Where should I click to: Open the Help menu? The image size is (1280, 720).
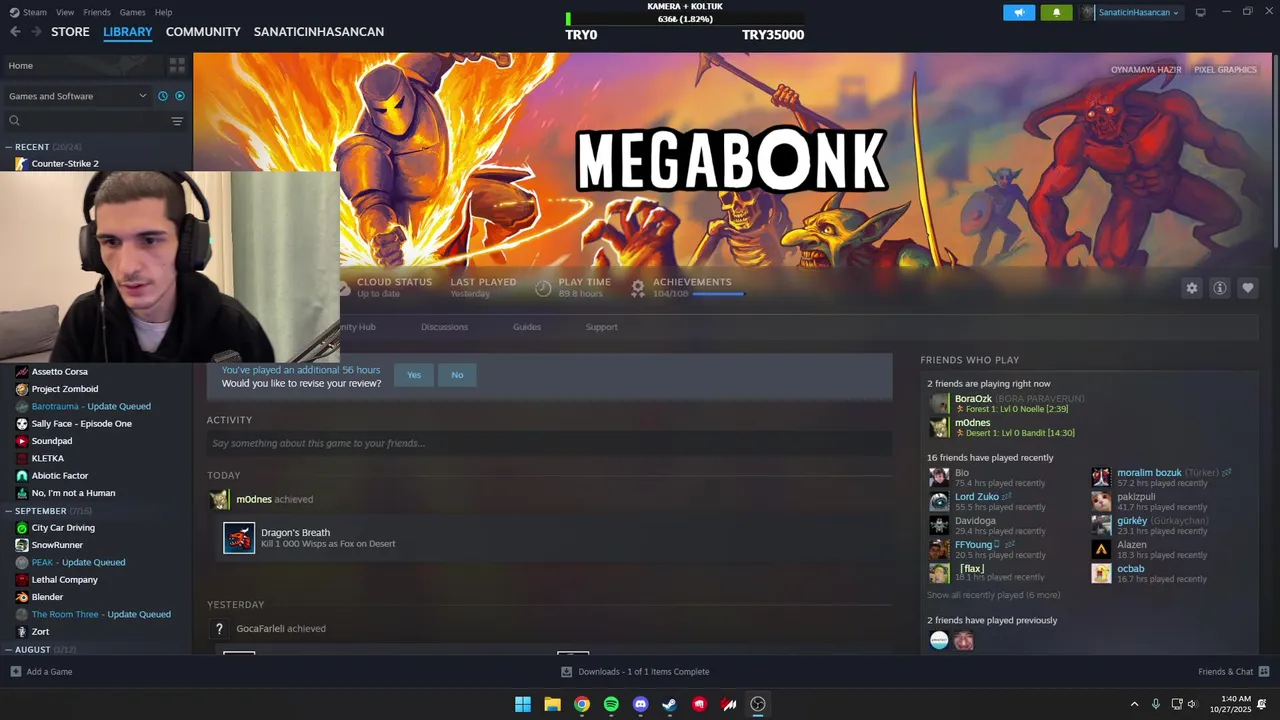pyautogui.click(x=163, y=12)
